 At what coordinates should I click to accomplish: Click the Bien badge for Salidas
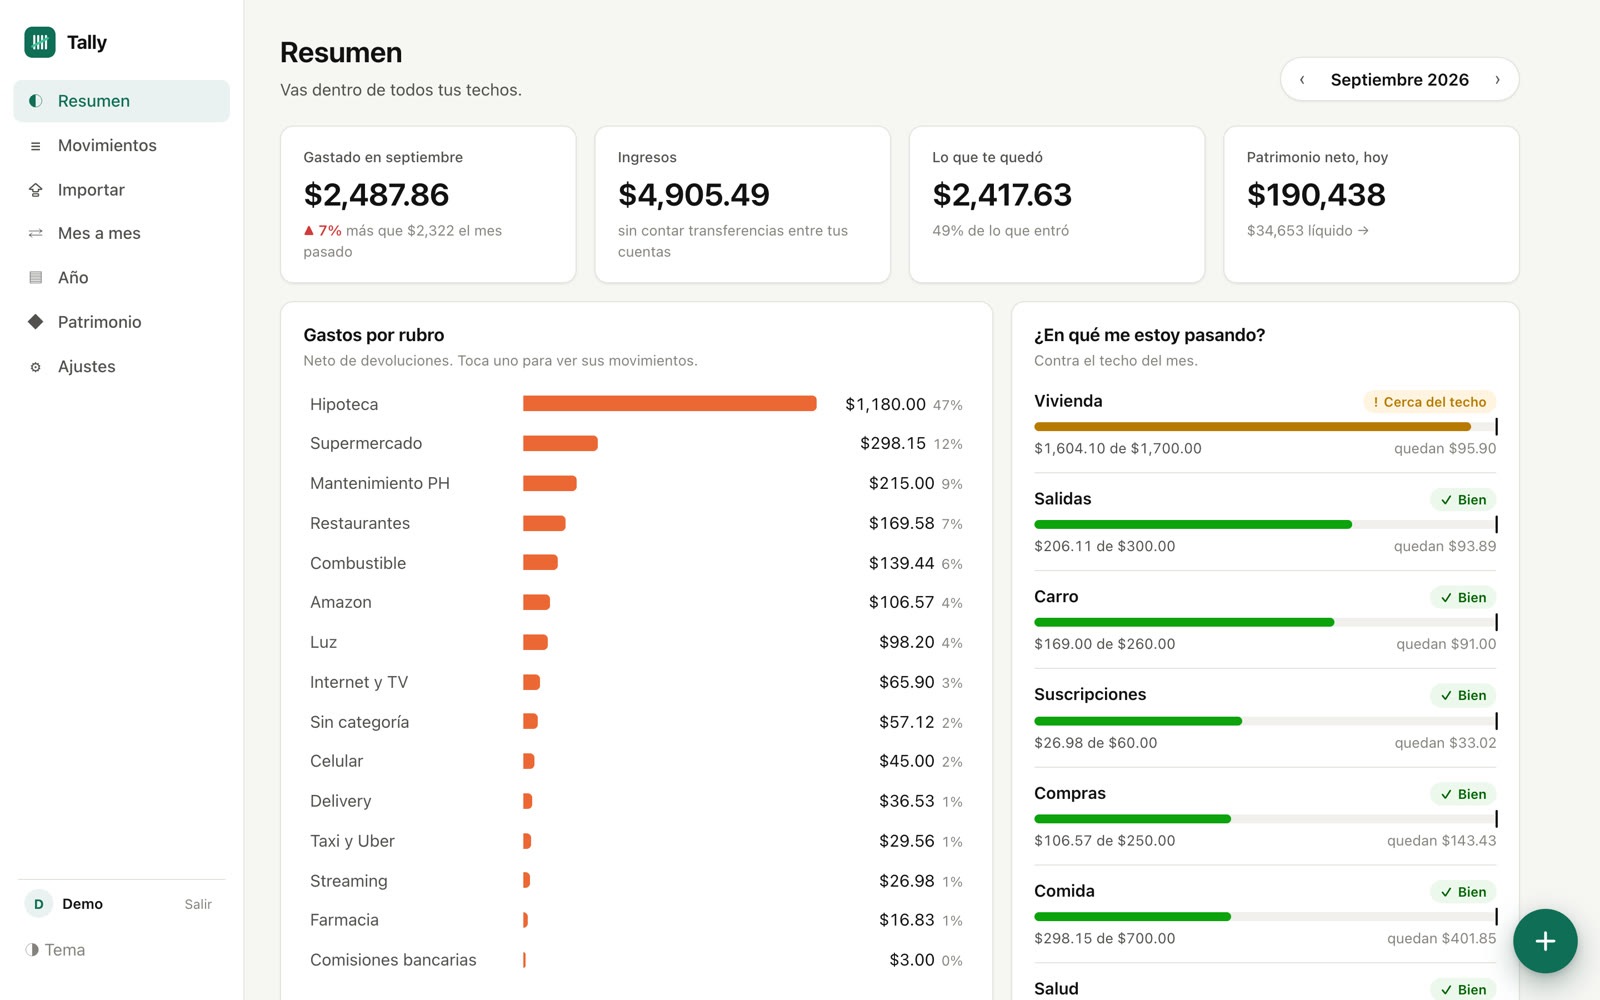click(1463, 500)
